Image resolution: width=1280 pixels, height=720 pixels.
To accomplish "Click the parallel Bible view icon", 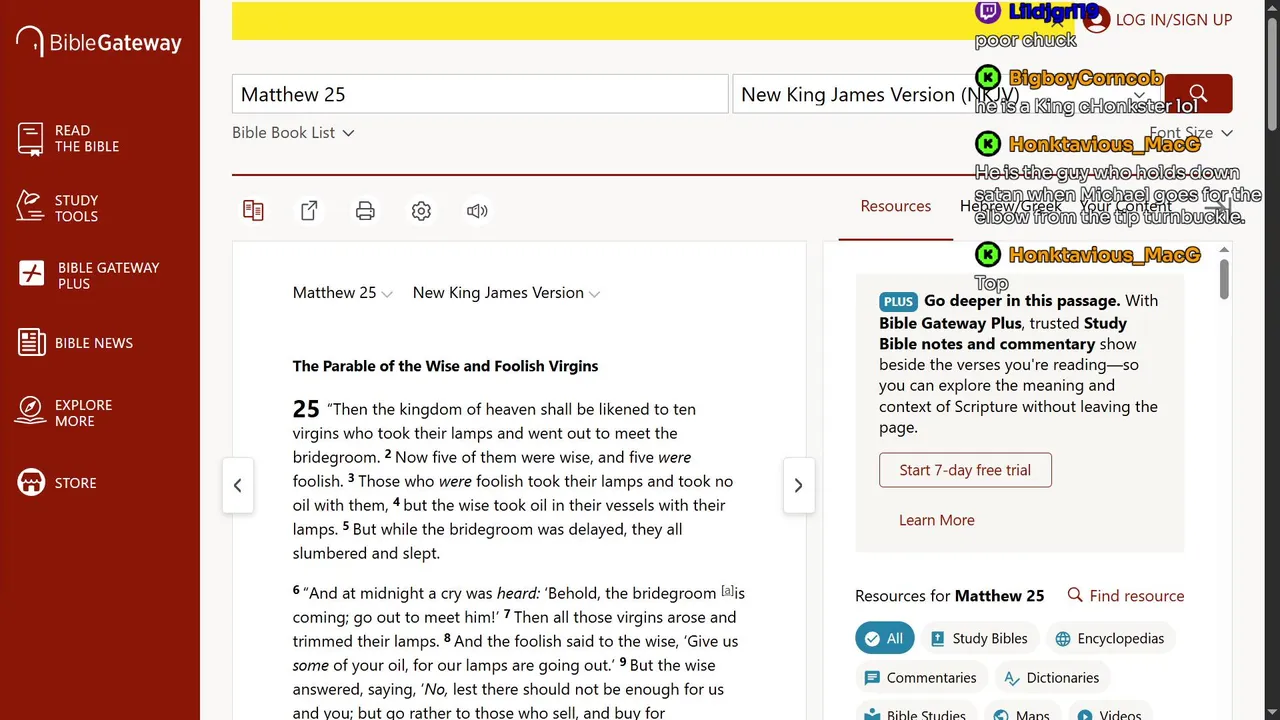I will (x=253, y=210).
